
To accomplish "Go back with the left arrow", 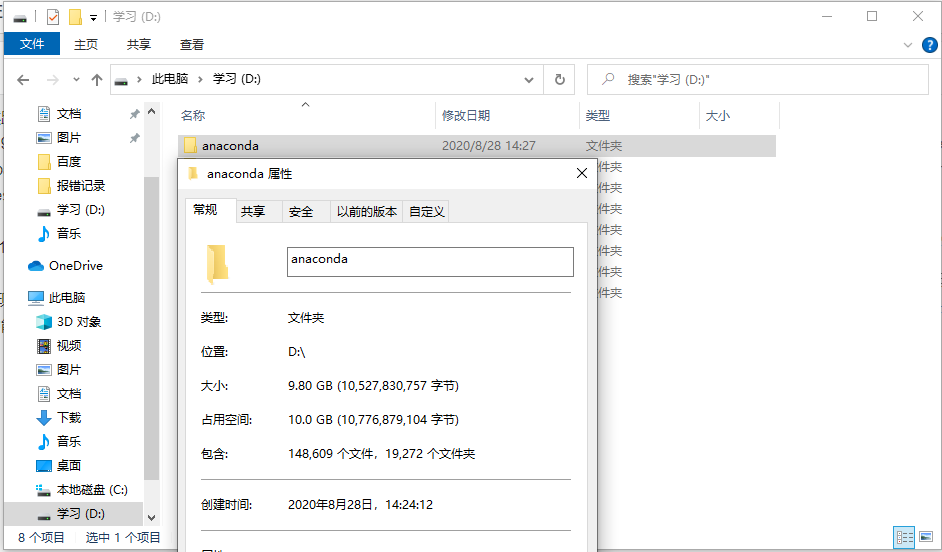I will click(x=23, y=80).
